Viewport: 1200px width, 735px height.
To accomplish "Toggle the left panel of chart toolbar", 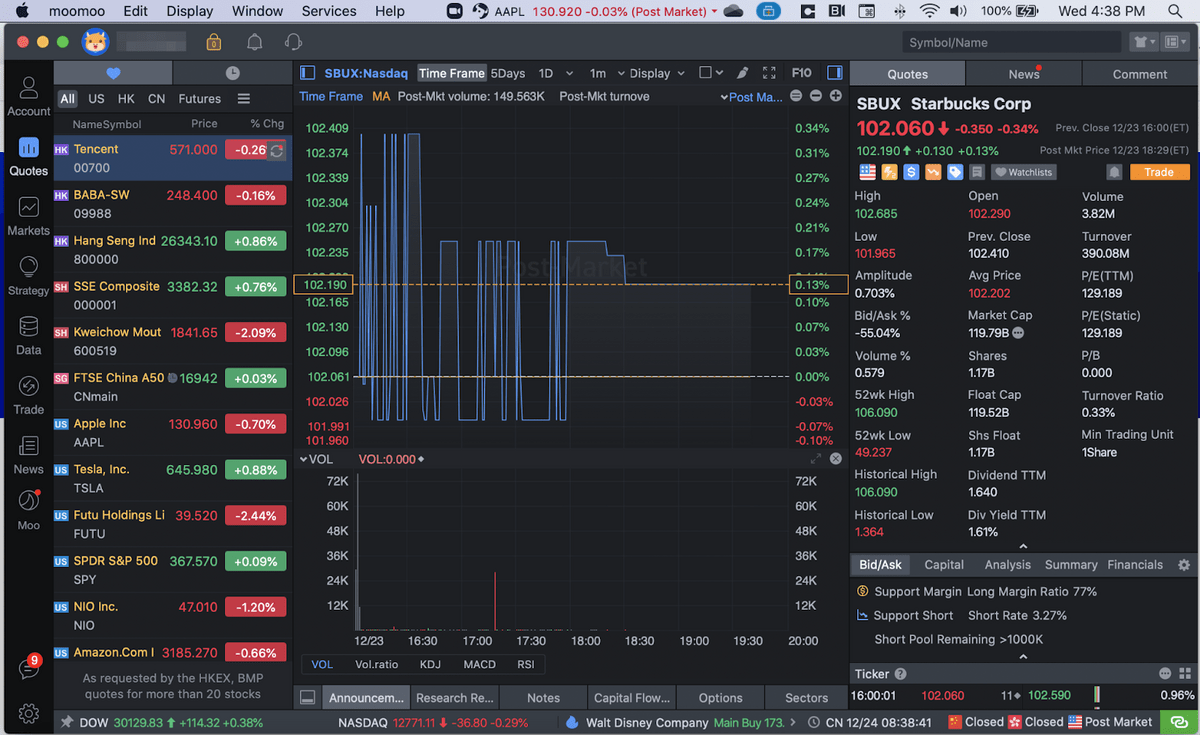I will (x=308, y=73).
